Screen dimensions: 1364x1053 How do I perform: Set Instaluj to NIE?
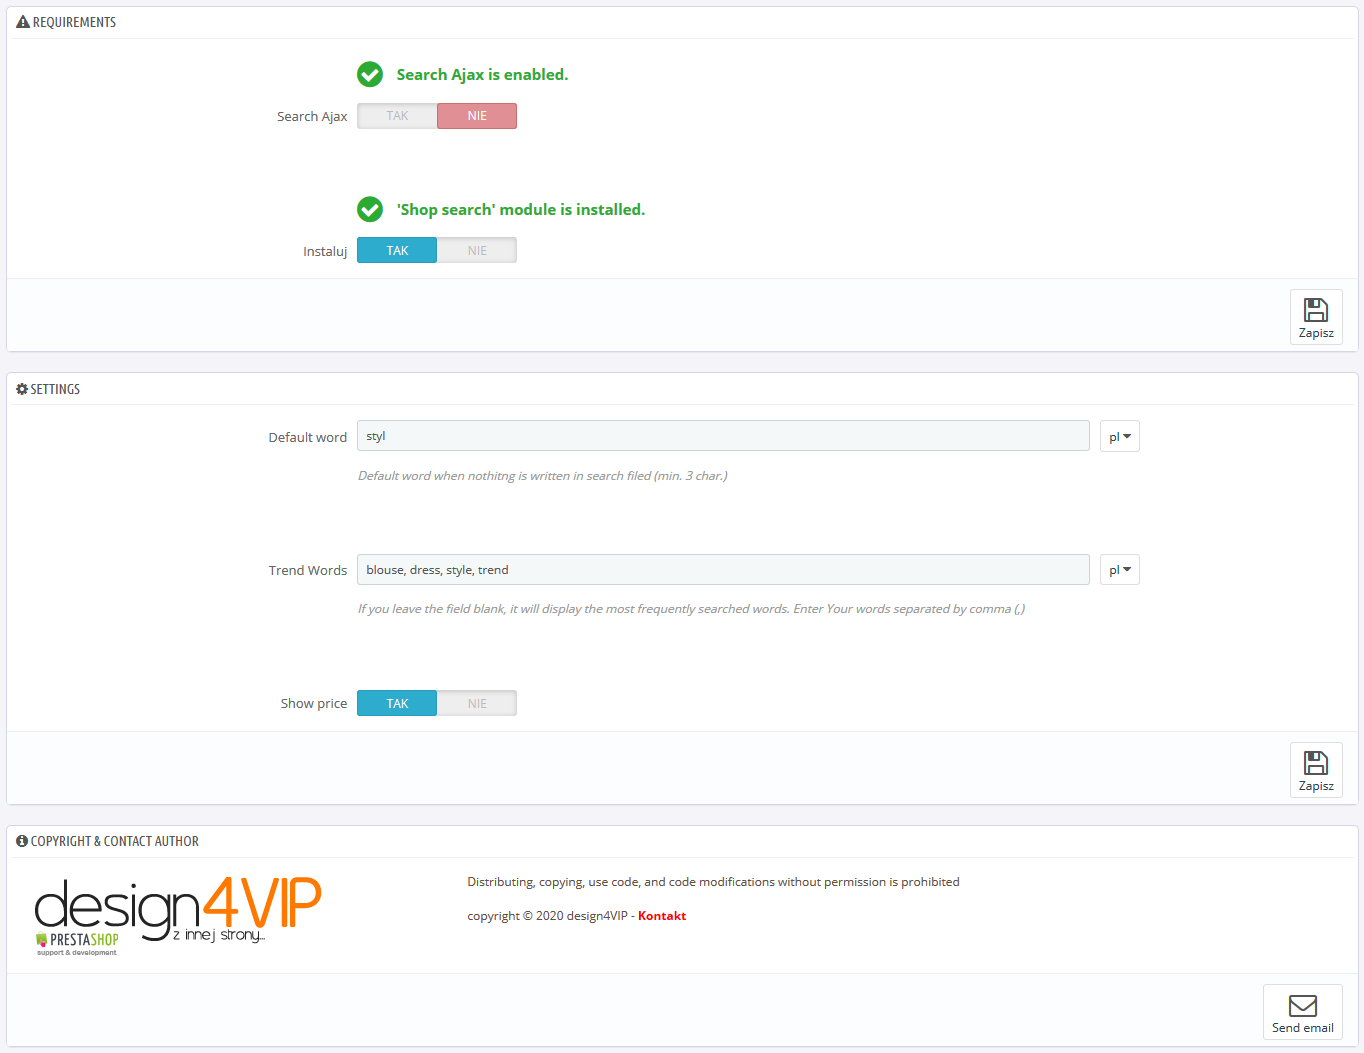coord(477,250)
